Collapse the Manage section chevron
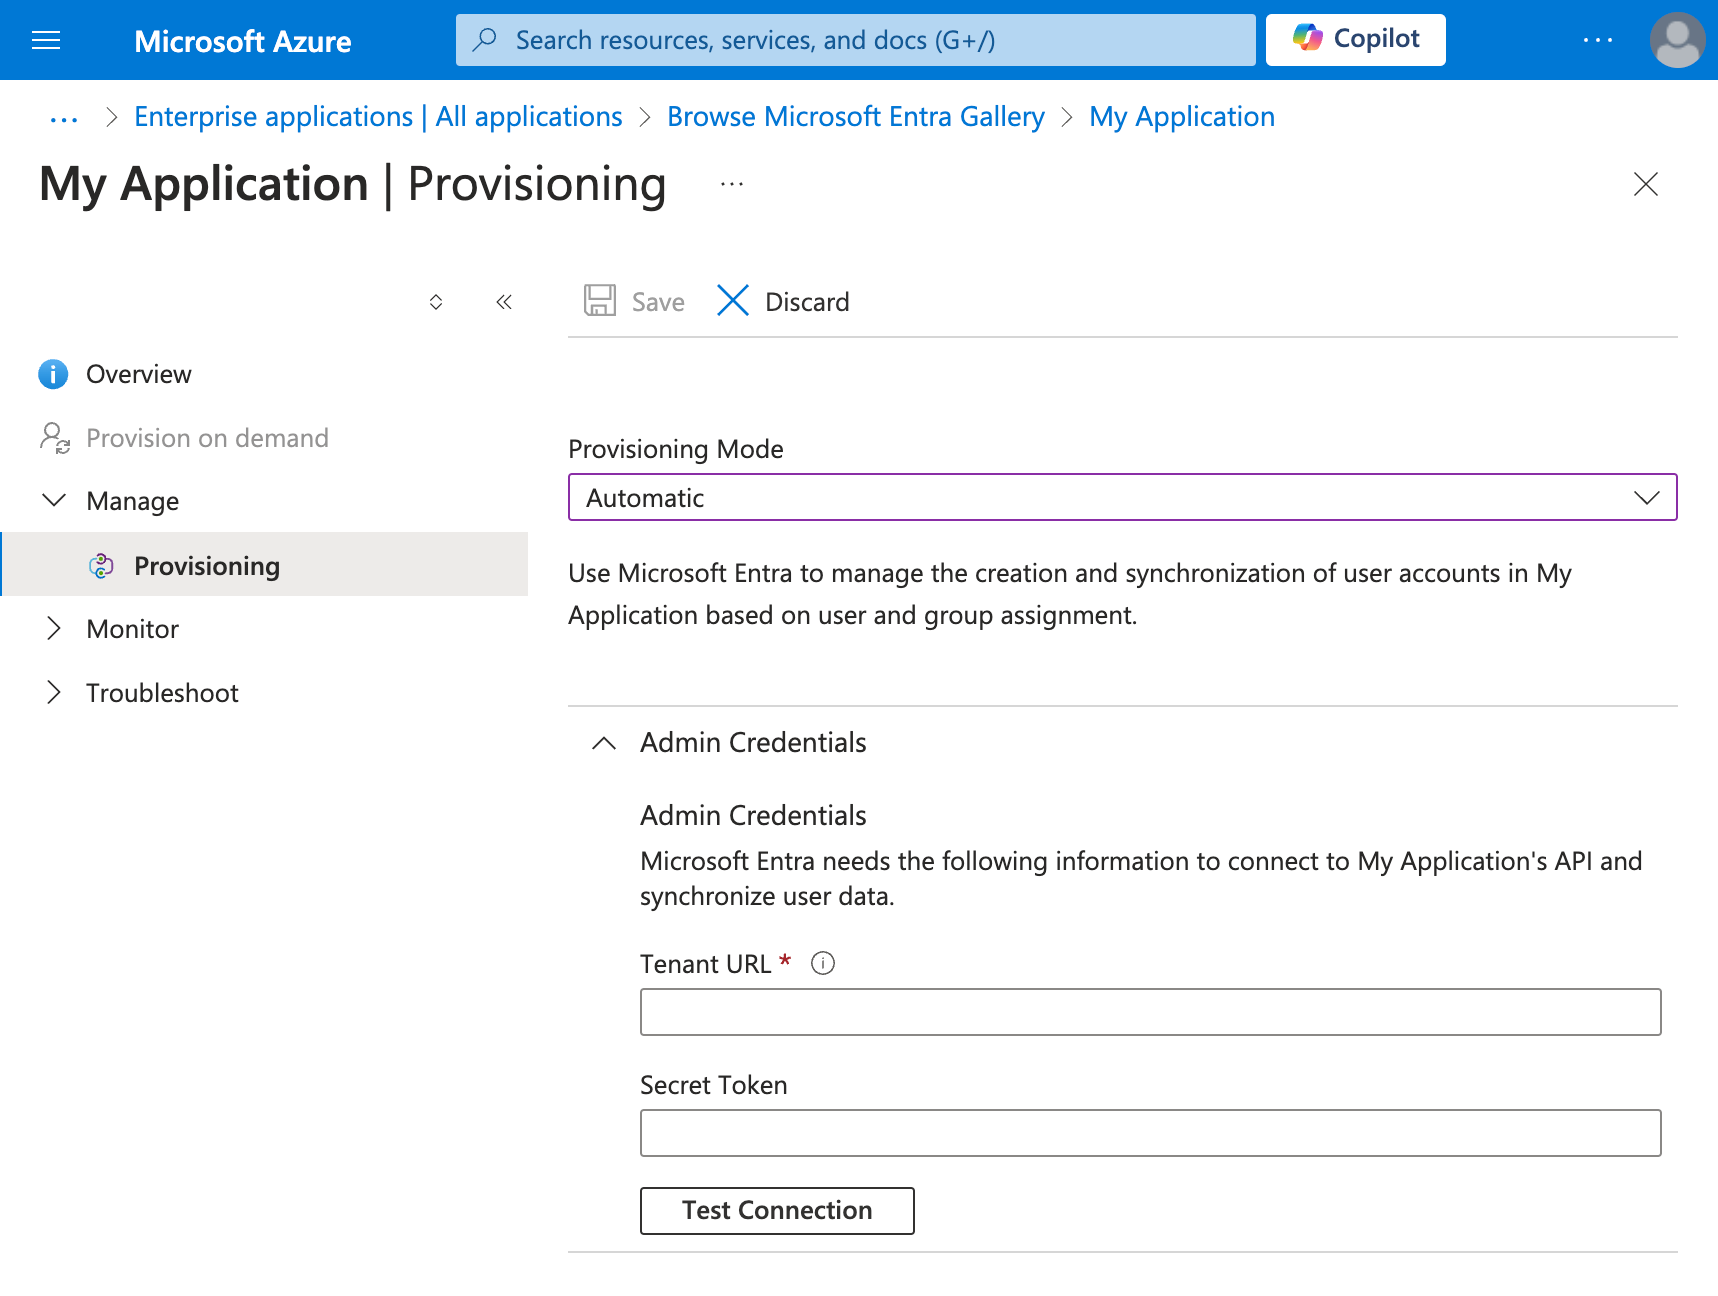 (54, 500)
